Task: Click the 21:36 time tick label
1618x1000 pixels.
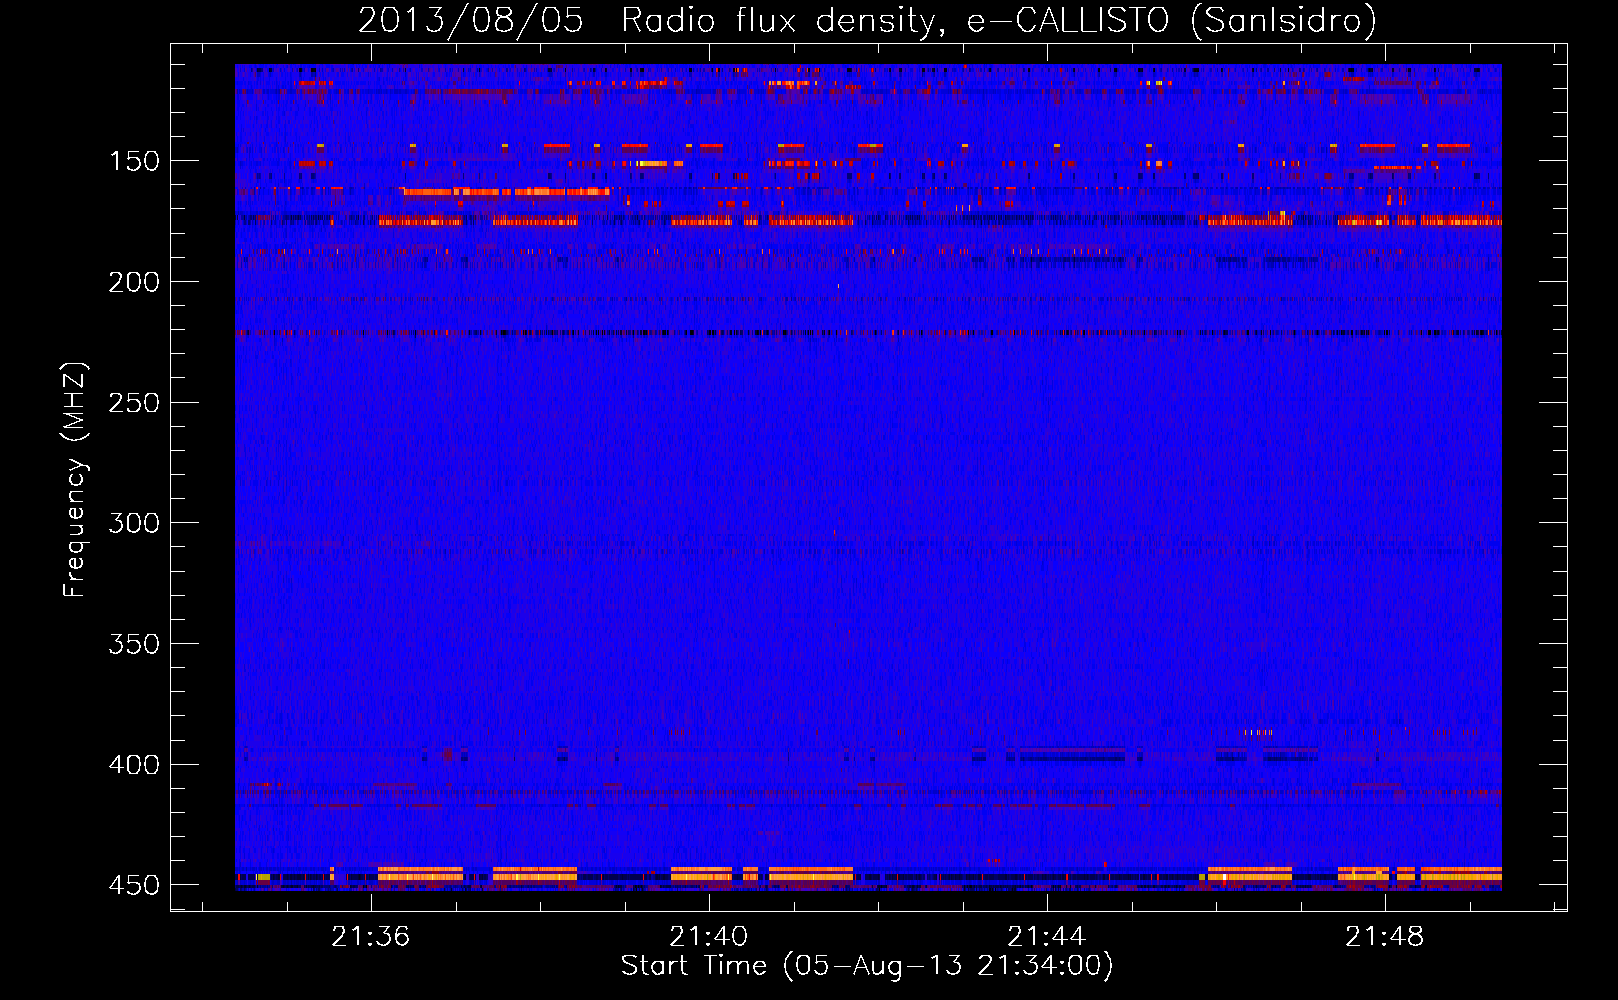Action: pos(371,937)
